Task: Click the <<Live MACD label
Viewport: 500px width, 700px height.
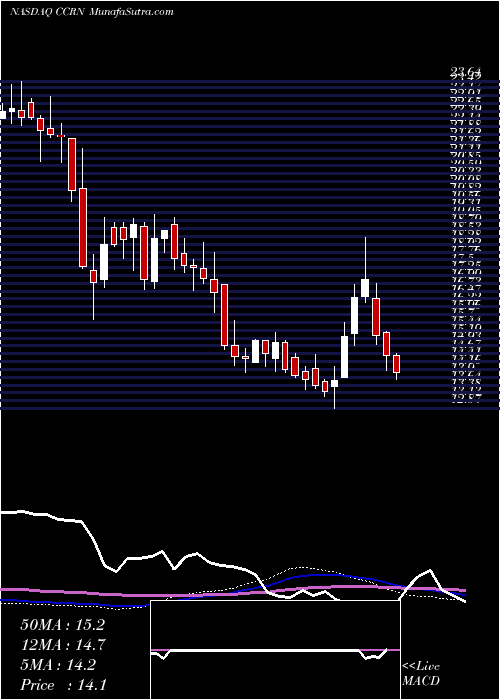Action: click(421, 674)
